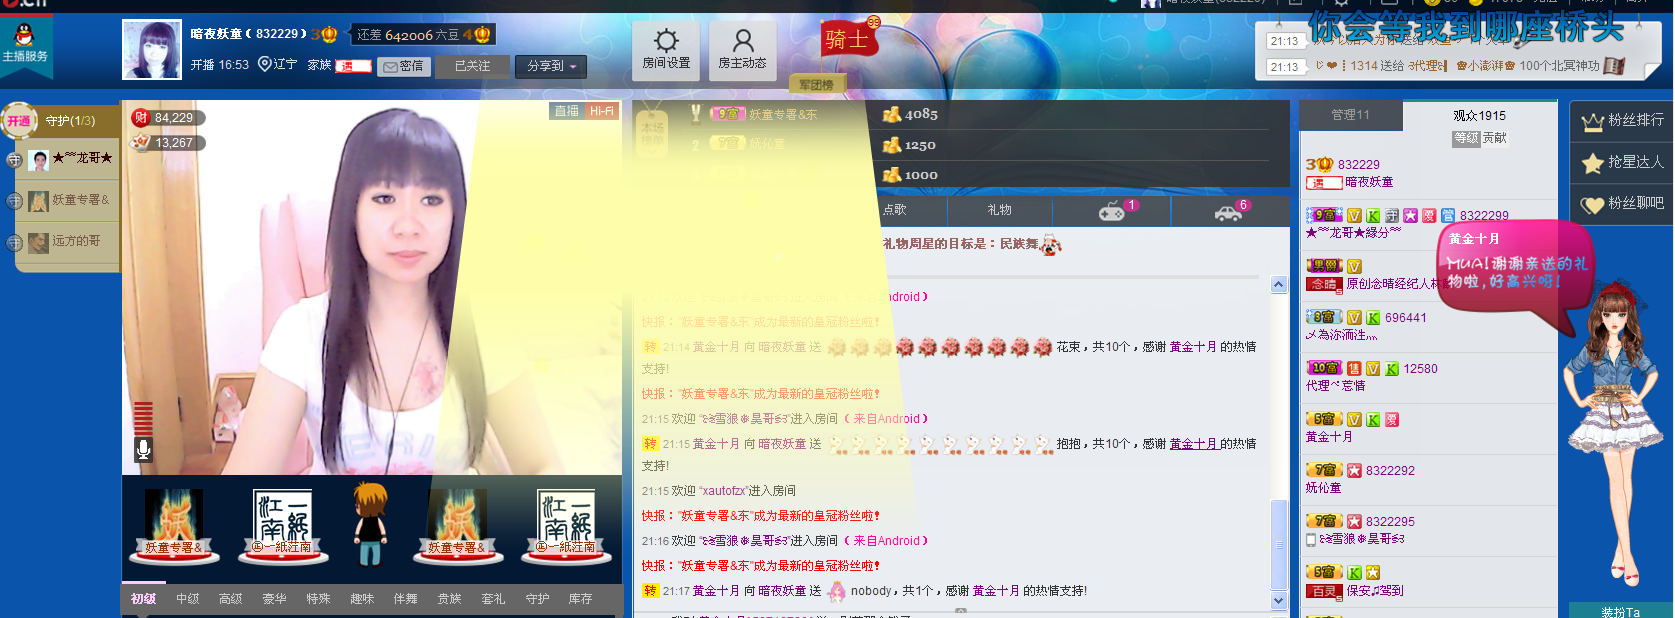Click 等级 sort label in audience panel

(x=1466, y=138)
